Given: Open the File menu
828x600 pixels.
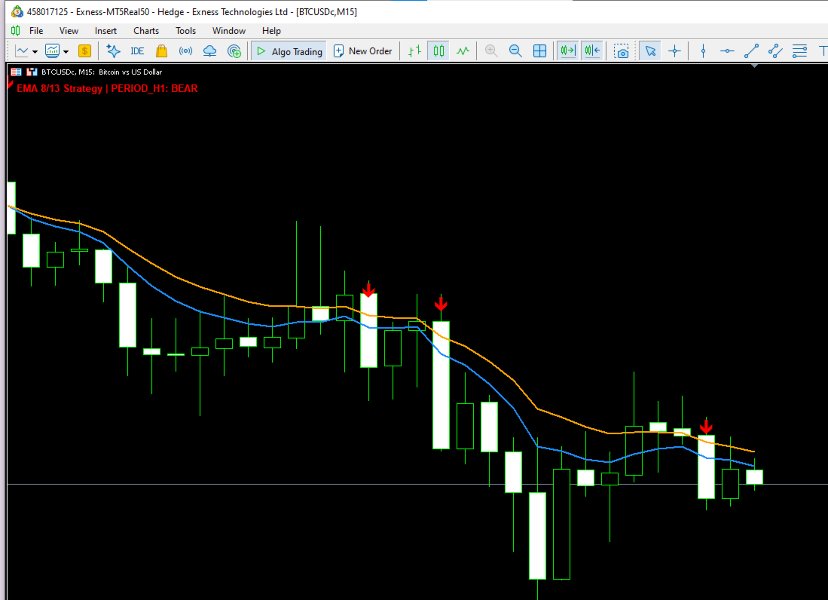Looking at the screenshot, I should point(36,31).
